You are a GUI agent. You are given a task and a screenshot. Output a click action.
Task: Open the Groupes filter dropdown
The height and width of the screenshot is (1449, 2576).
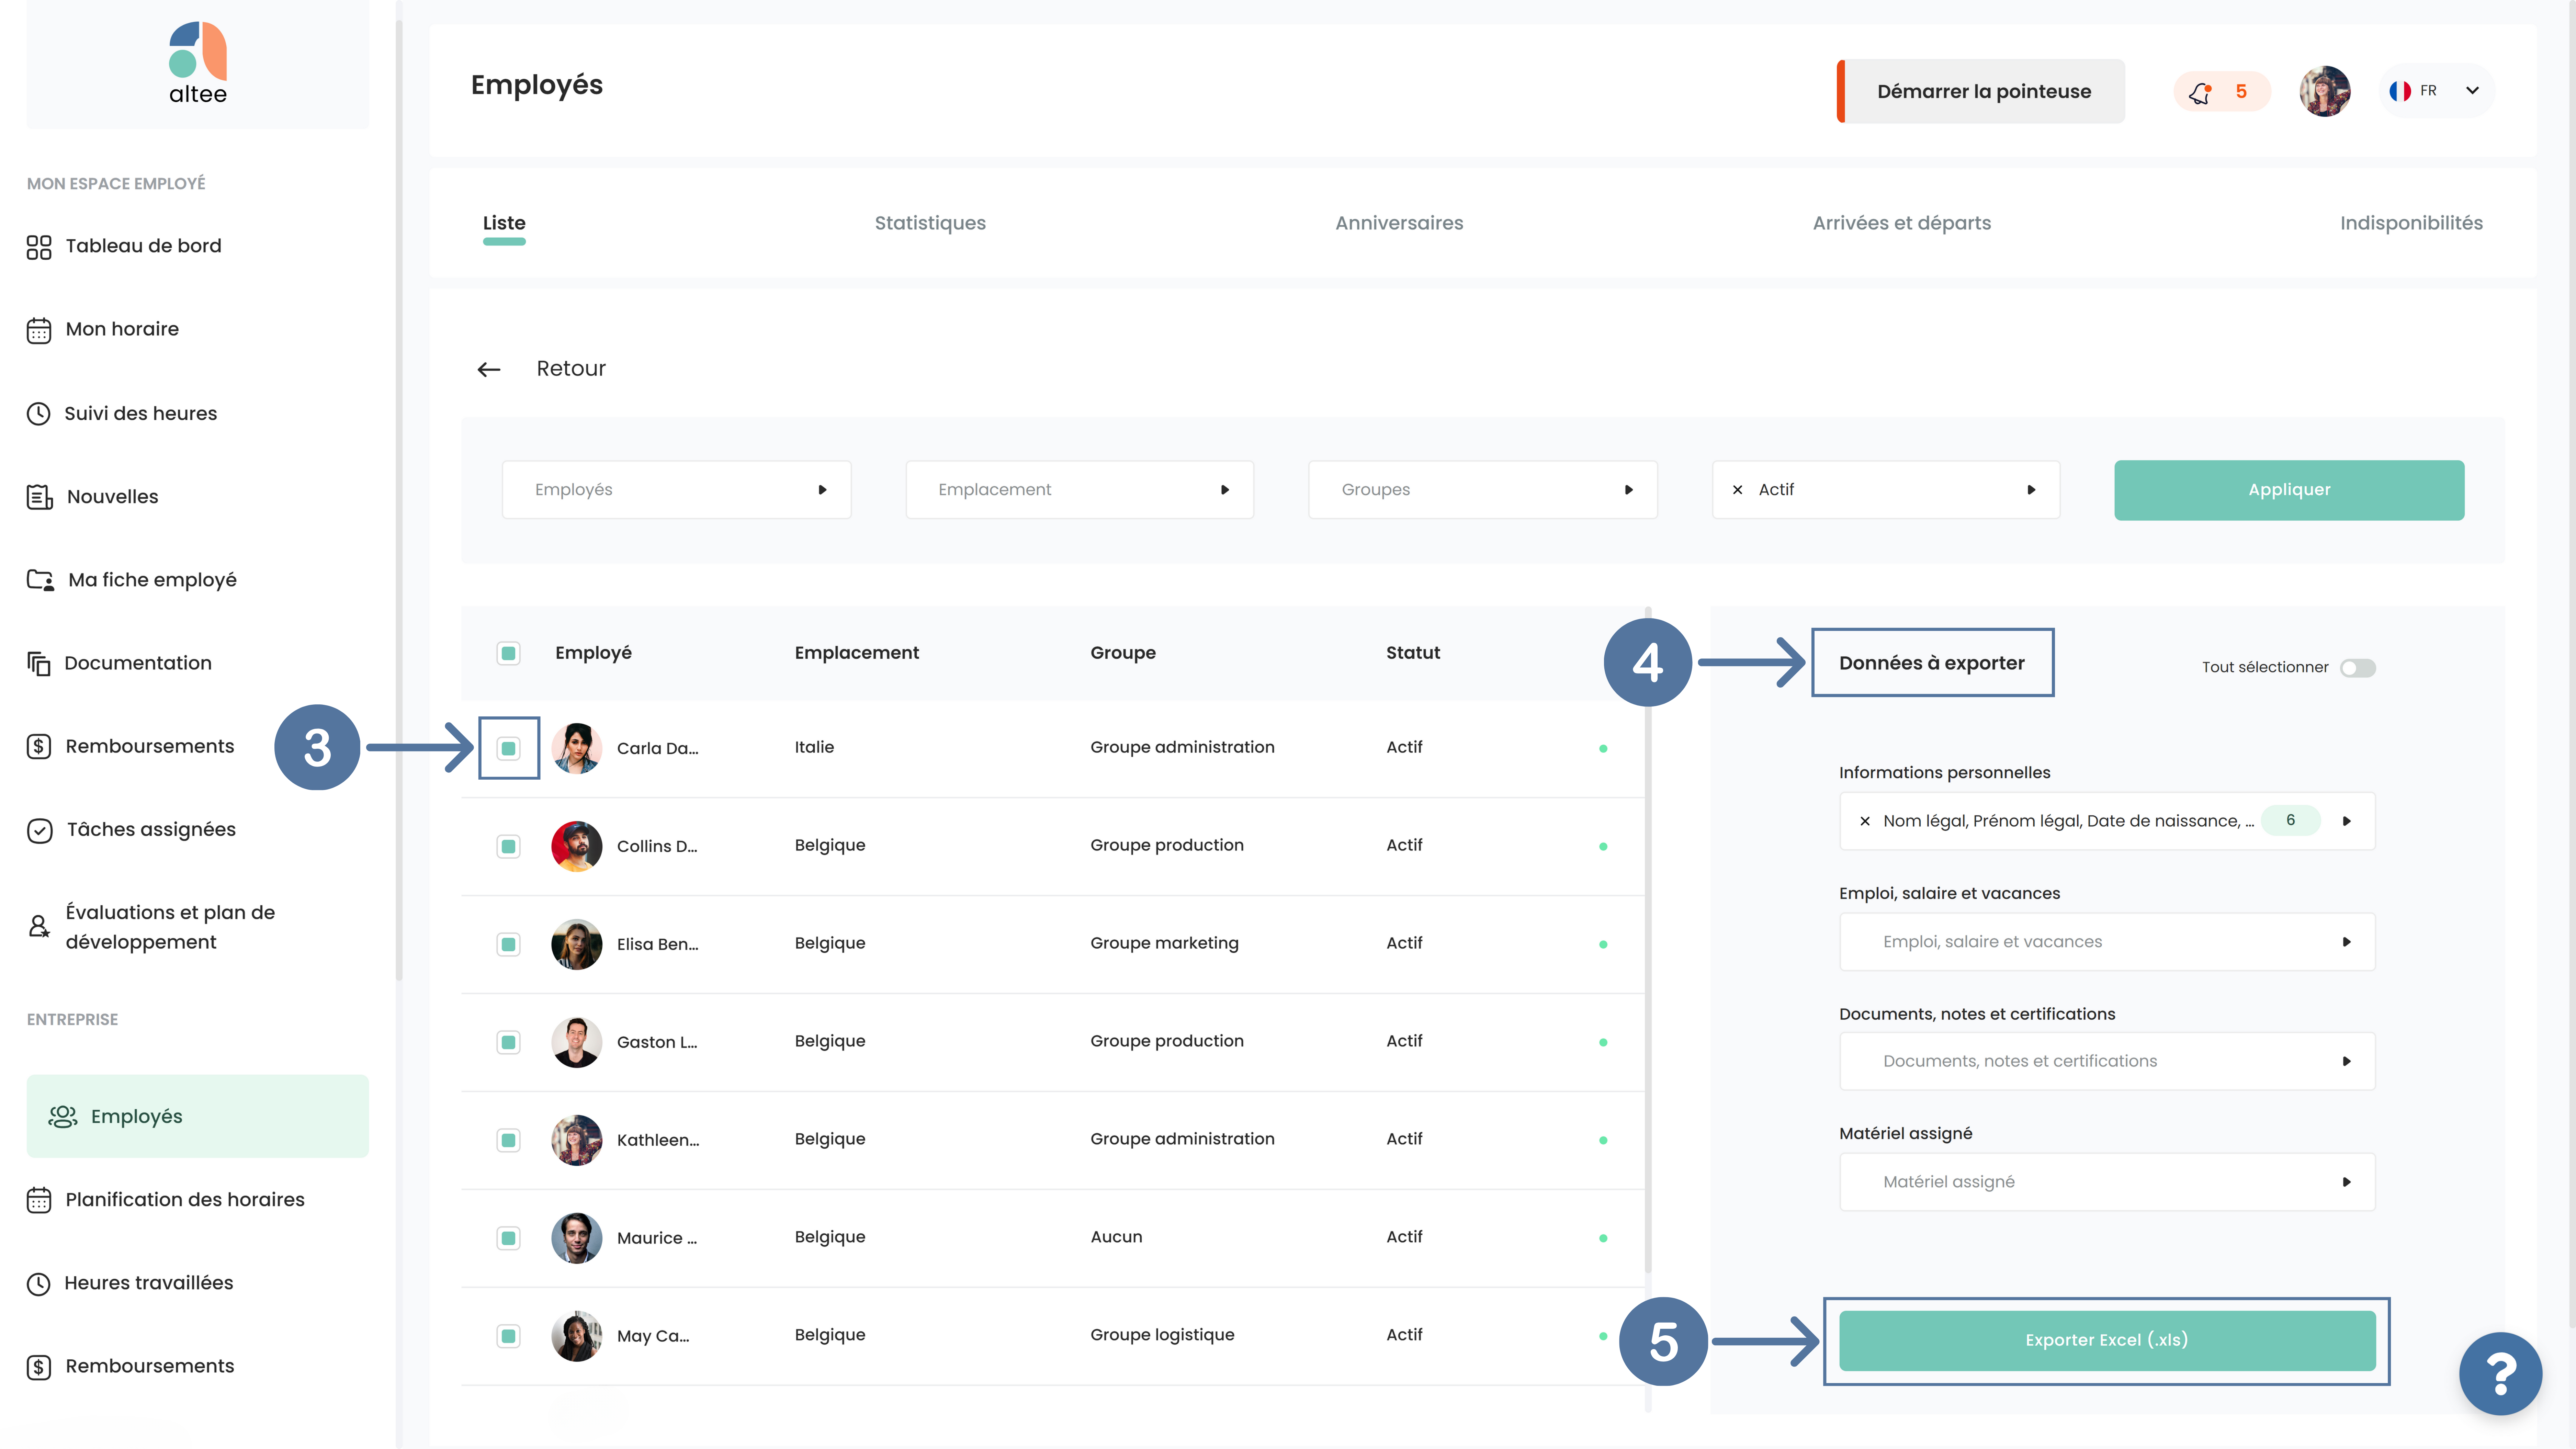[1483, 490]
